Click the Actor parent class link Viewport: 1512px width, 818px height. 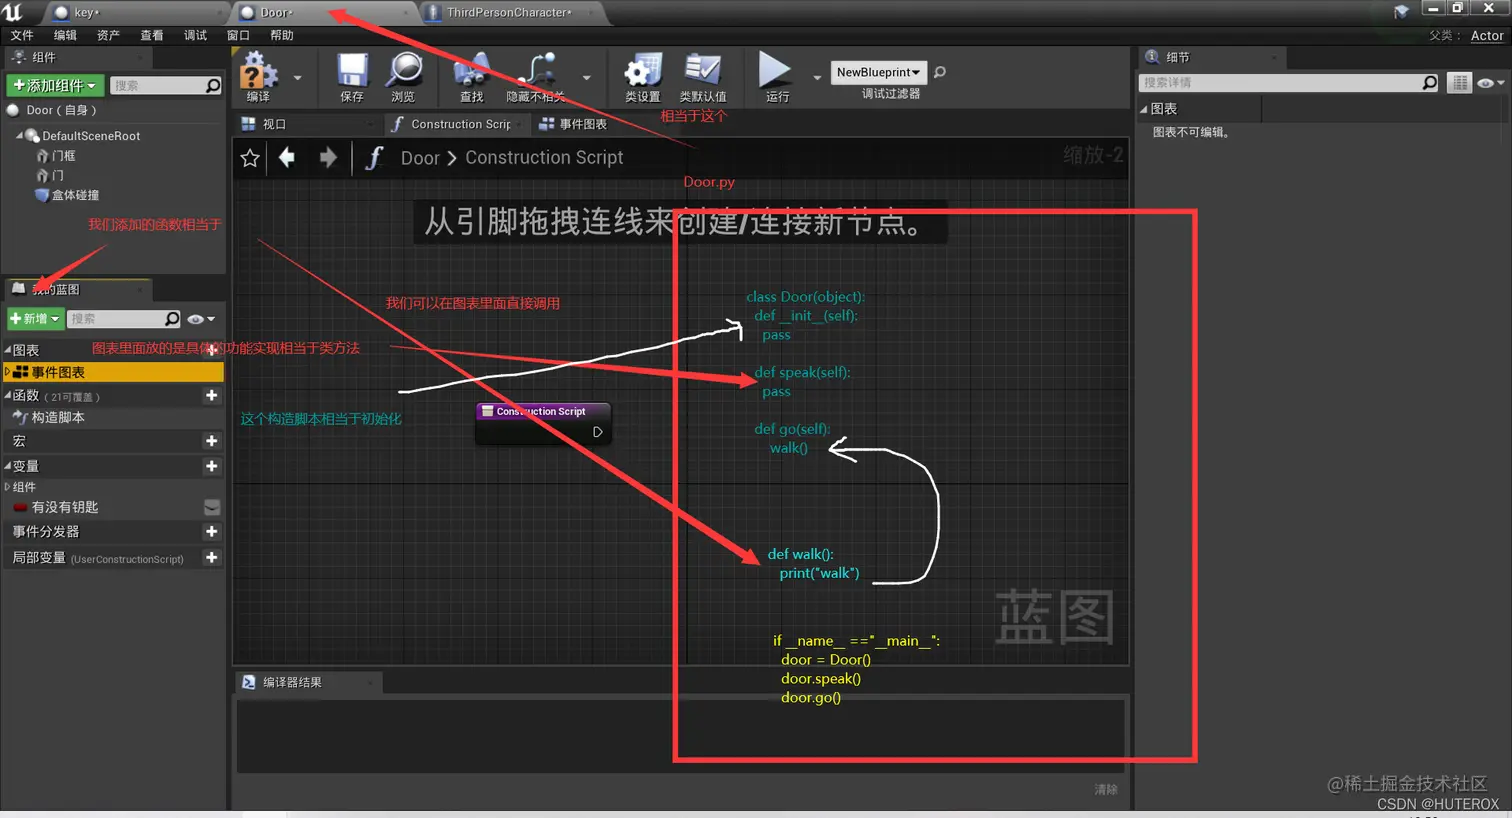tap(1487, 35)
